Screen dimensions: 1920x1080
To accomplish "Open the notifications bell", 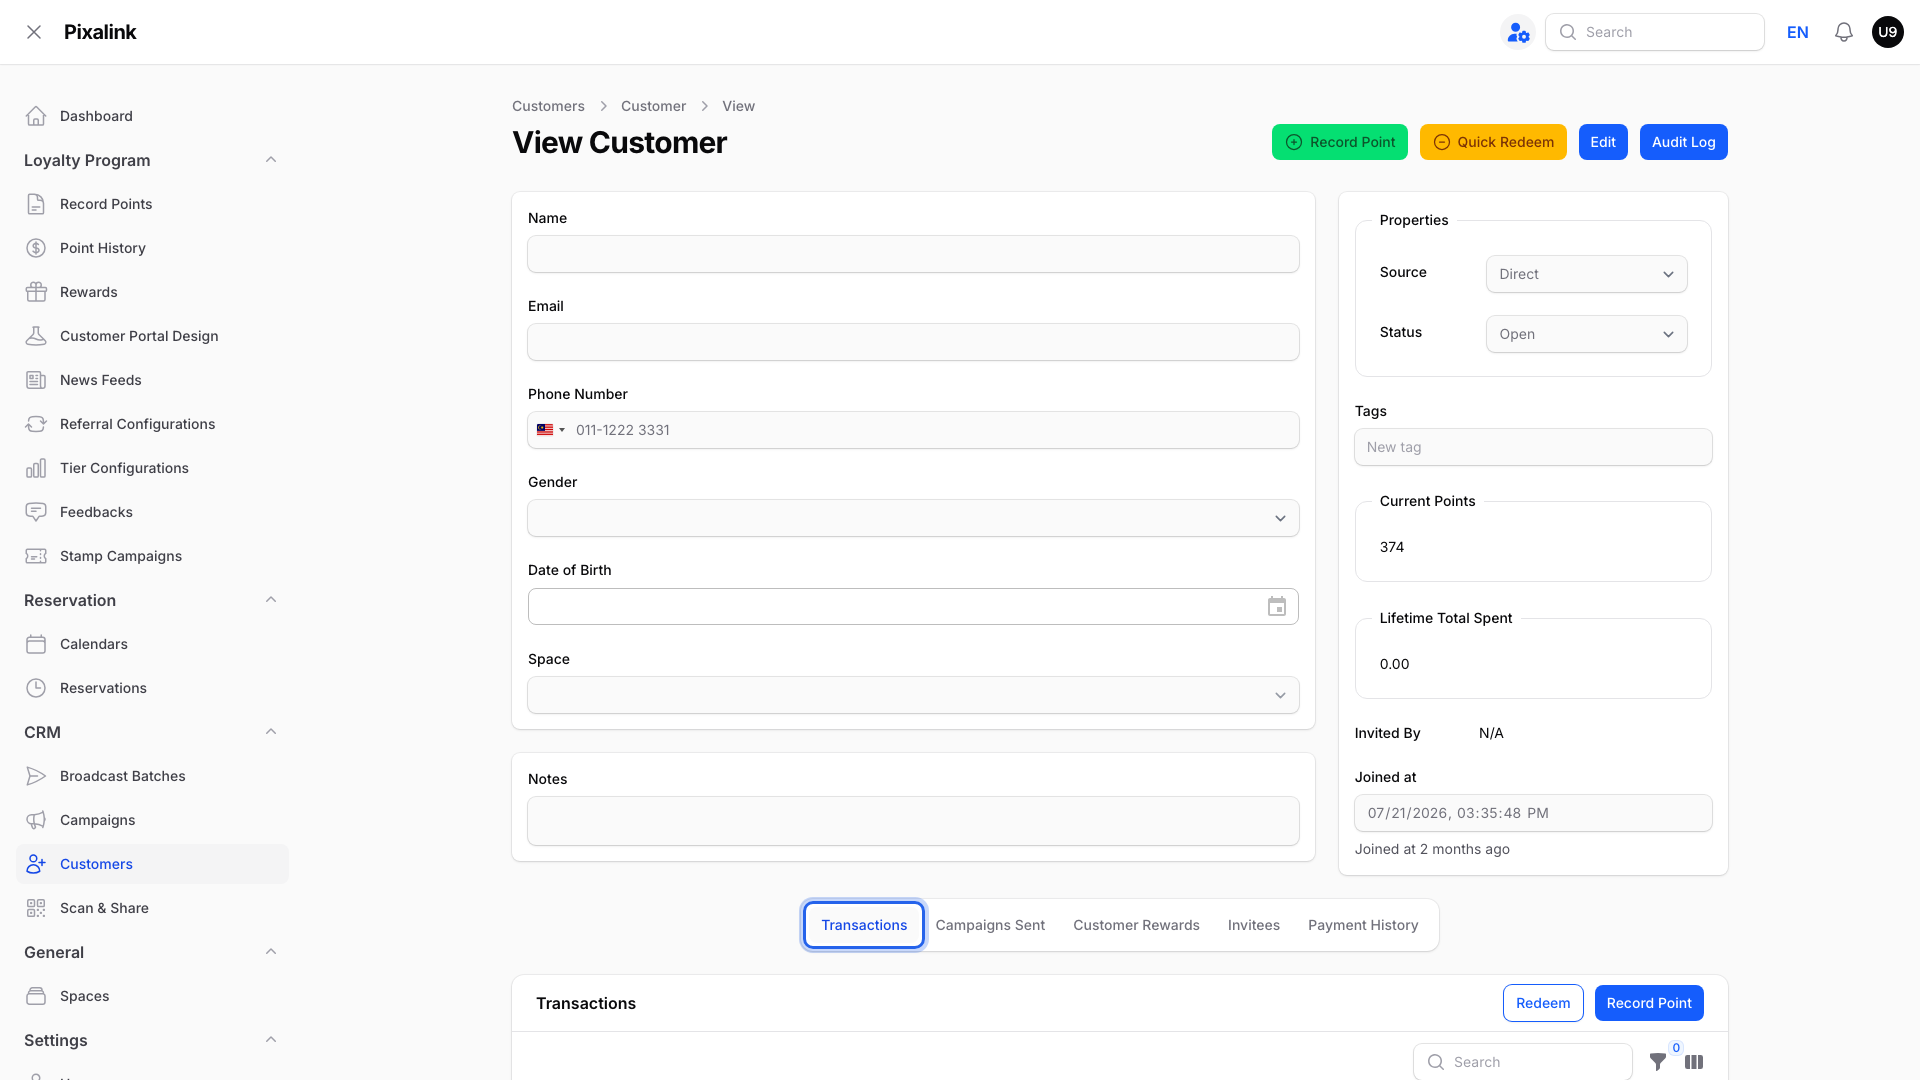I will point(1844,32).
